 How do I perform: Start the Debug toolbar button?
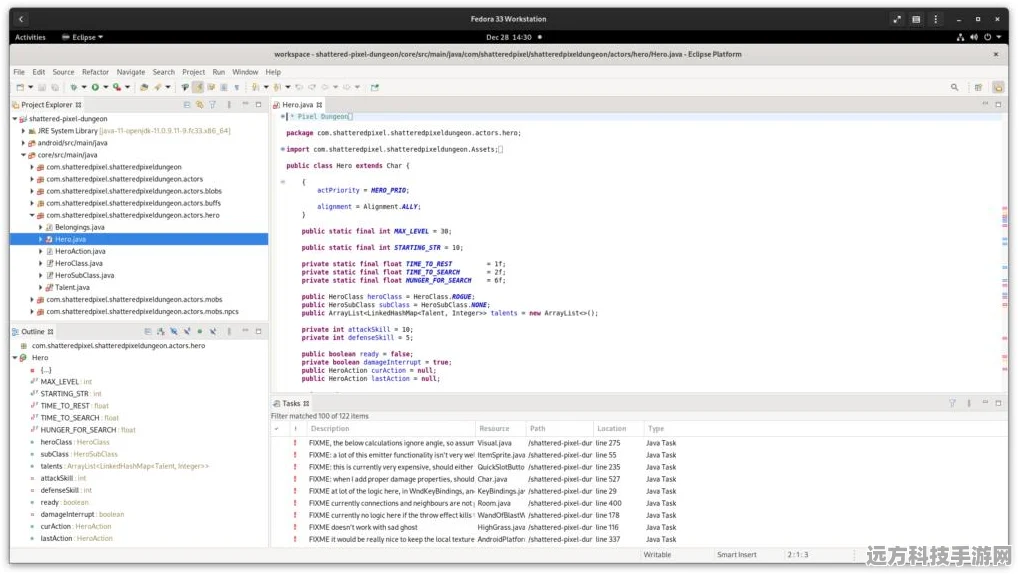(x=73, y=87)
